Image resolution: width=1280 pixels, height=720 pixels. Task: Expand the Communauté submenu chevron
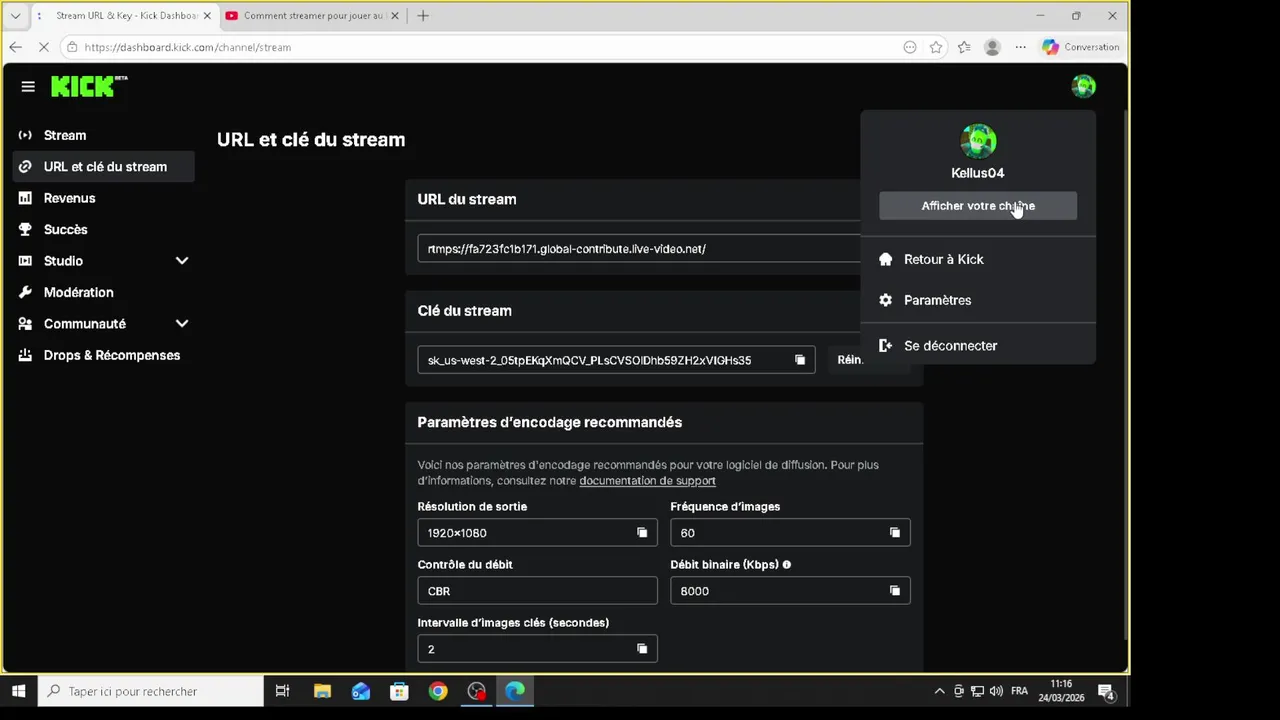click(x=182, y=324)
